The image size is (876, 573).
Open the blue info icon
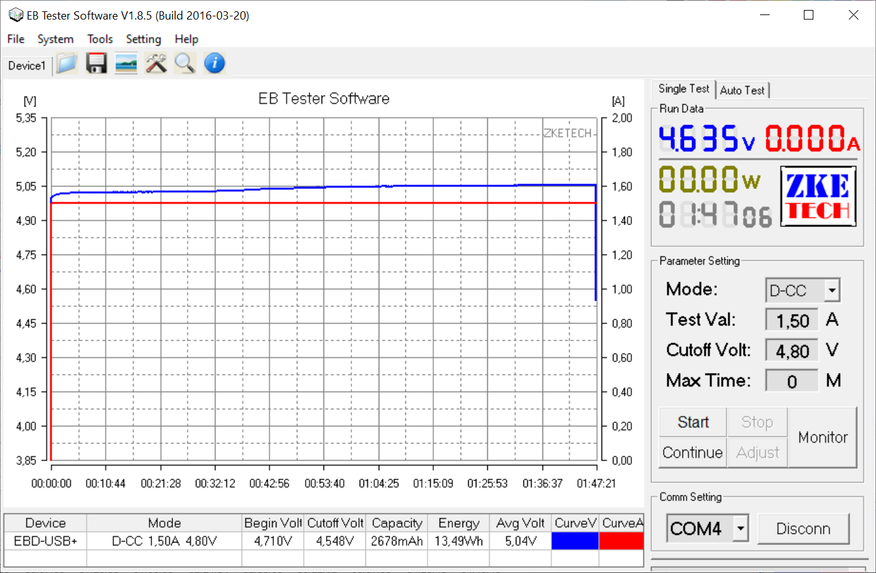click(x=214, y=64)
